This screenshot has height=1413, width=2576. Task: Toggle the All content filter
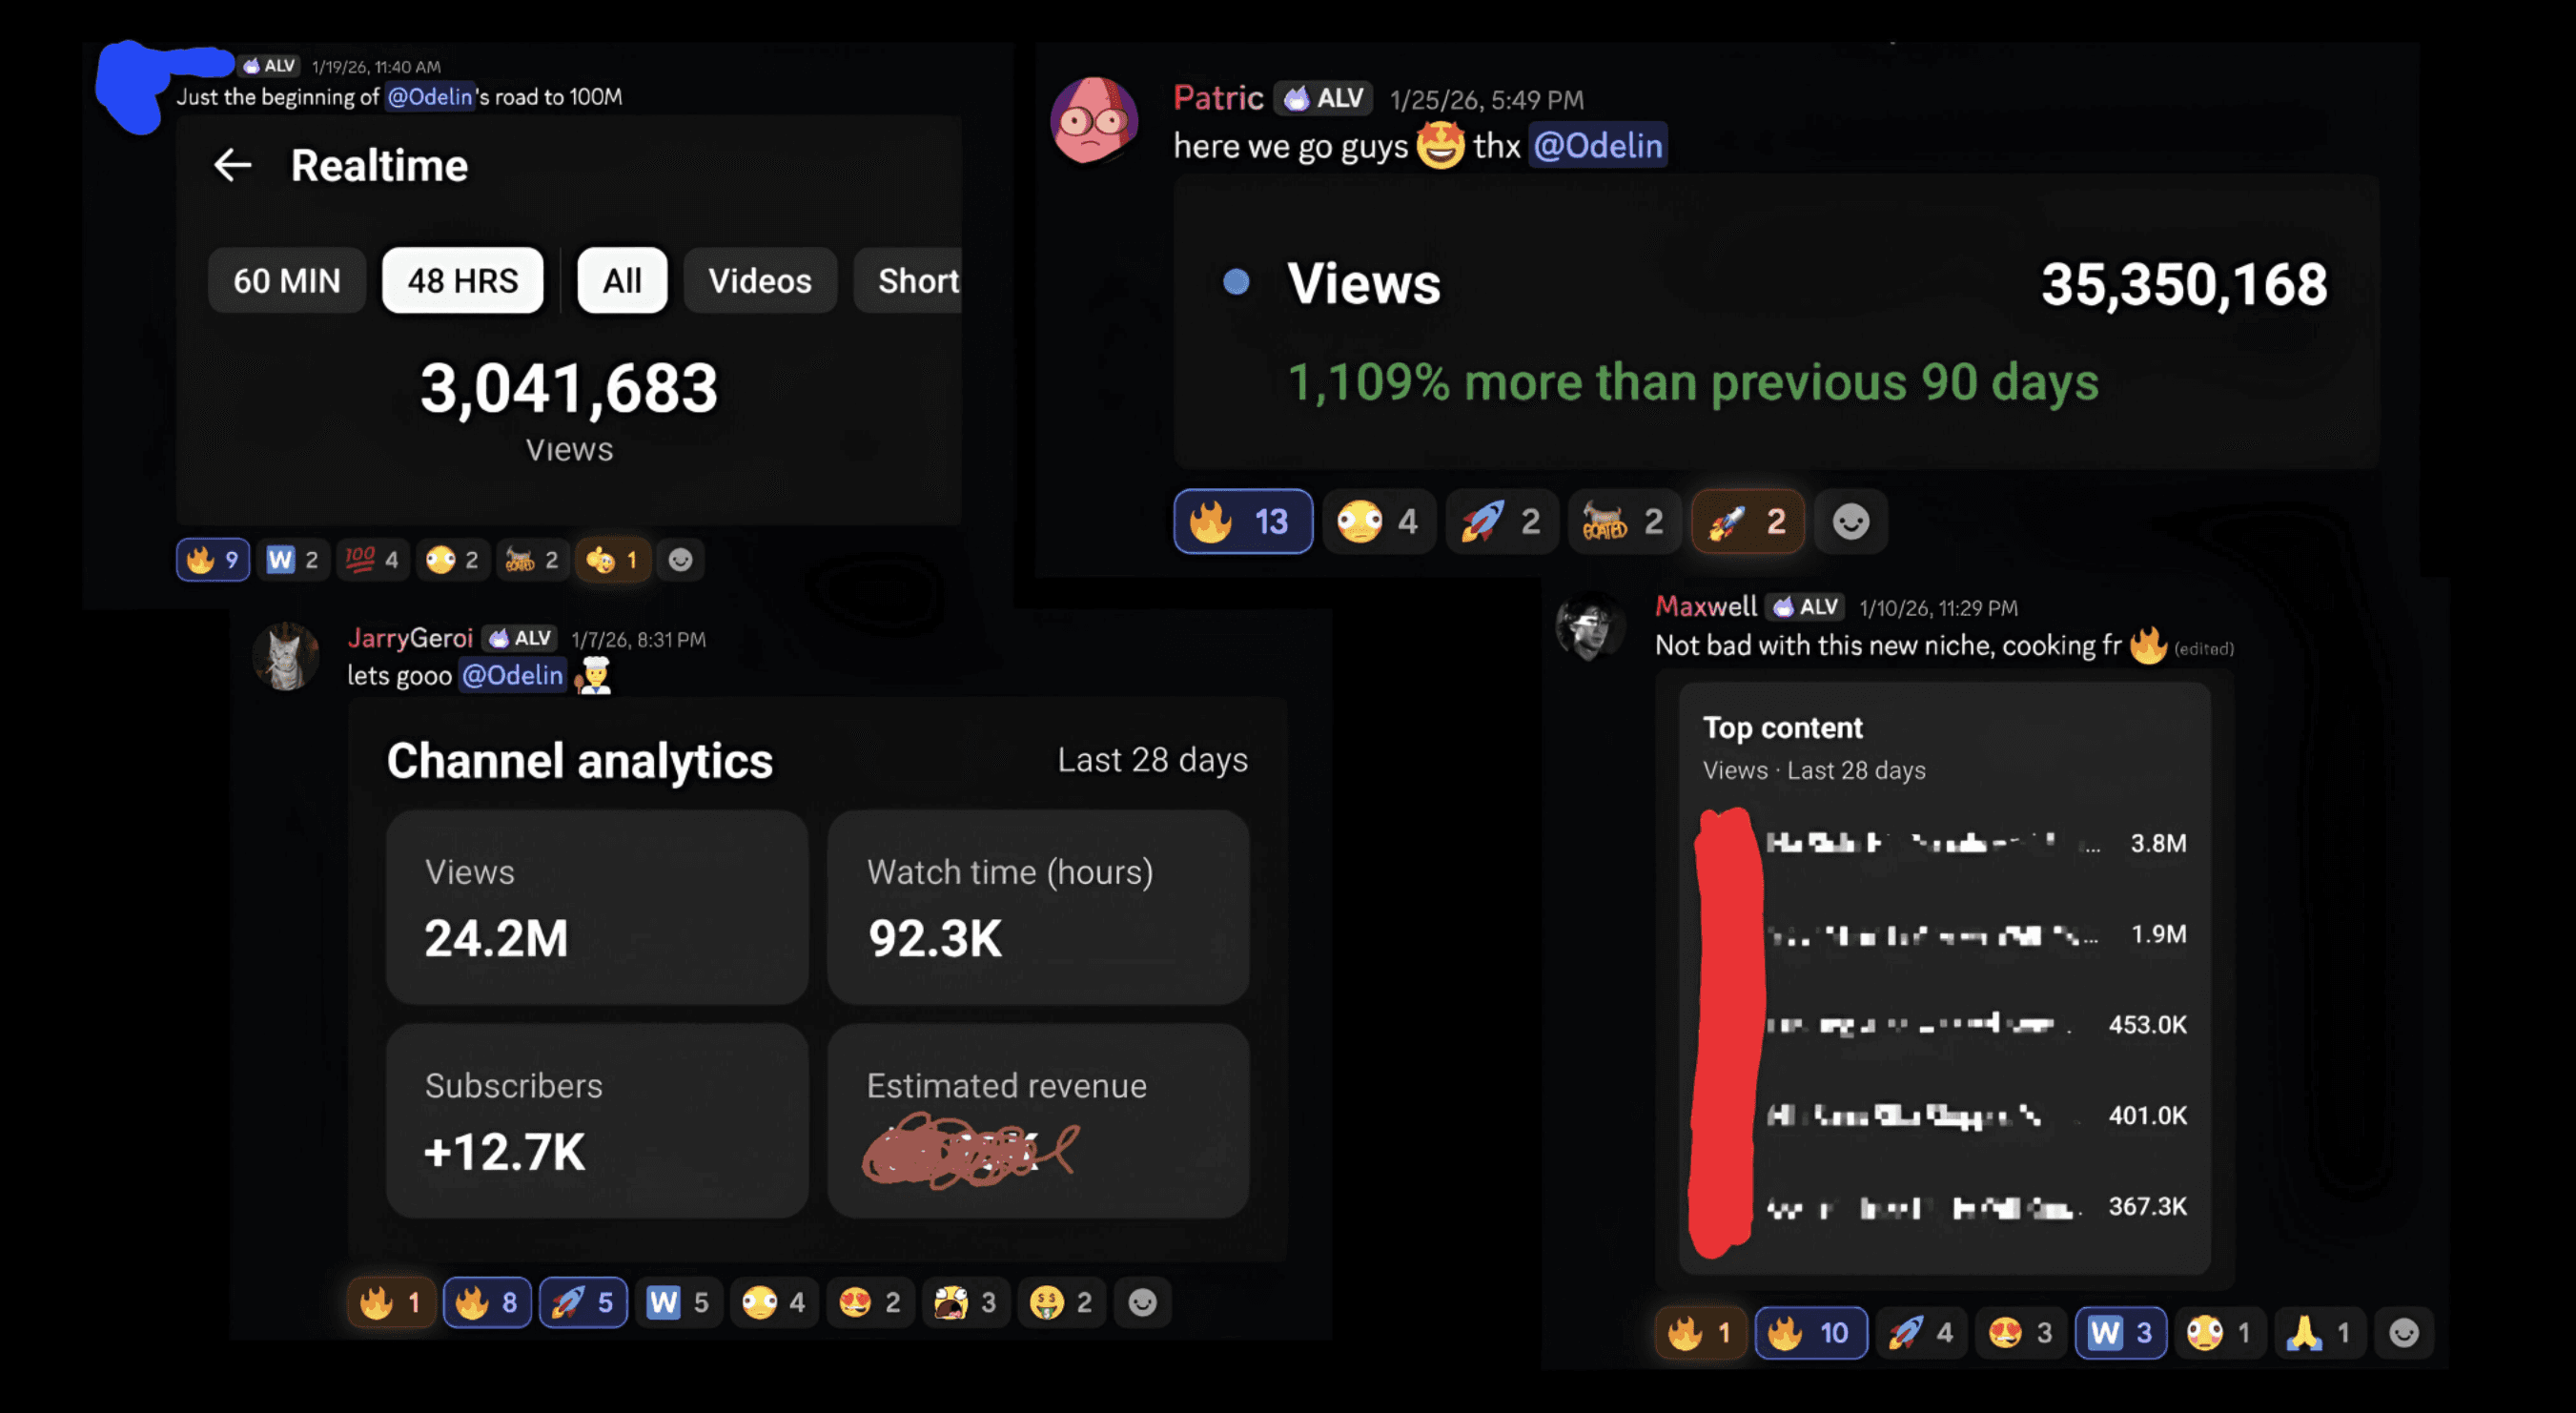click(x=622, y=281)
